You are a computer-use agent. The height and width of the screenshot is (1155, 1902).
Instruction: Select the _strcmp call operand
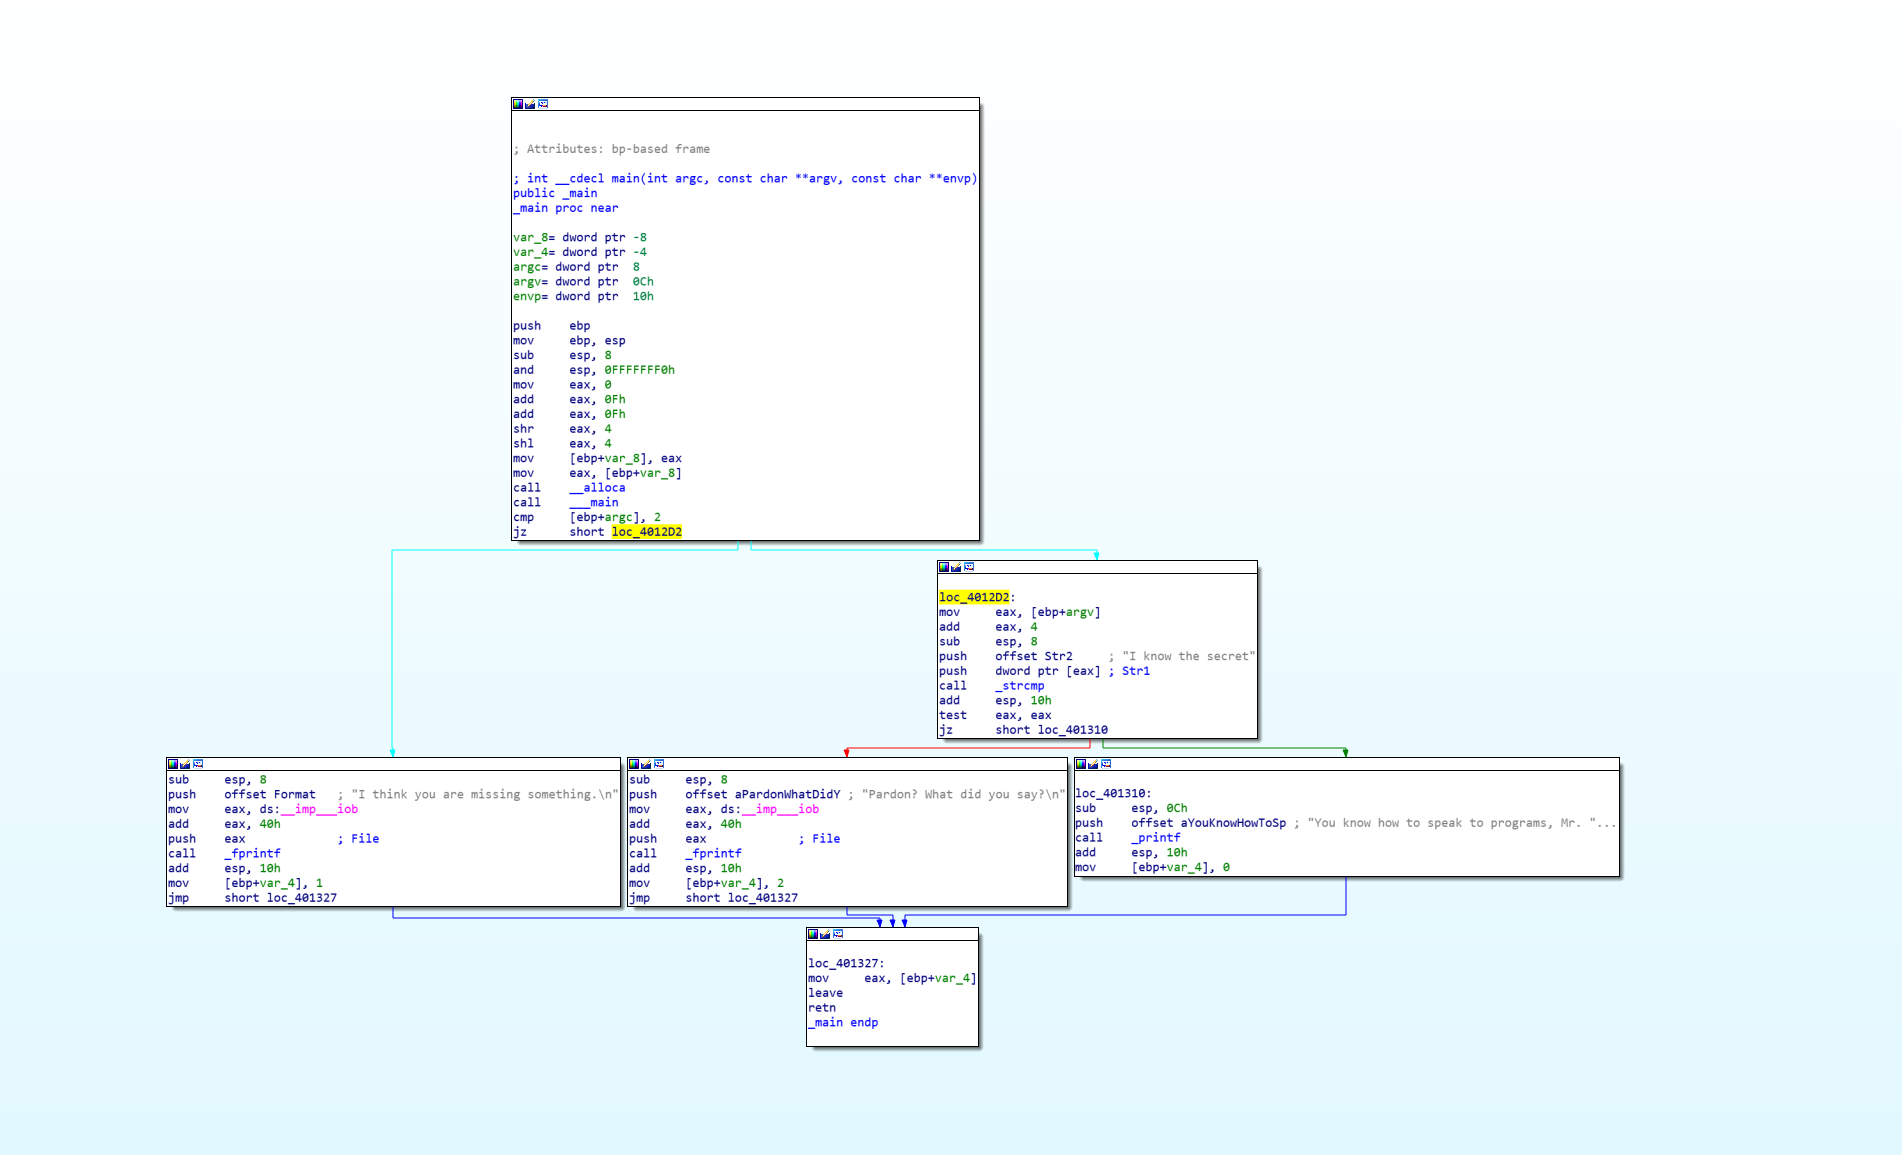coord(1020,686)
